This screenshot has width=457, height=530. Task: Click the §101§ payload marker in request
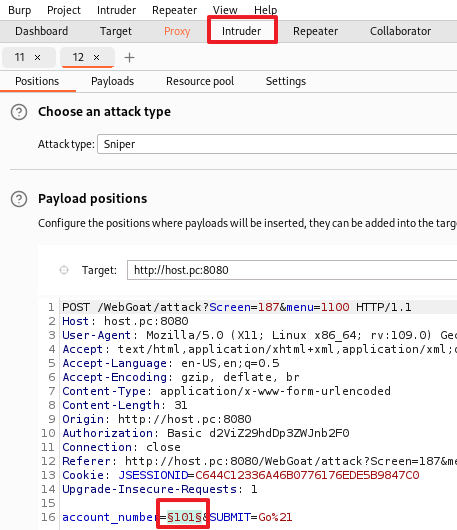[x=185, y=517]
